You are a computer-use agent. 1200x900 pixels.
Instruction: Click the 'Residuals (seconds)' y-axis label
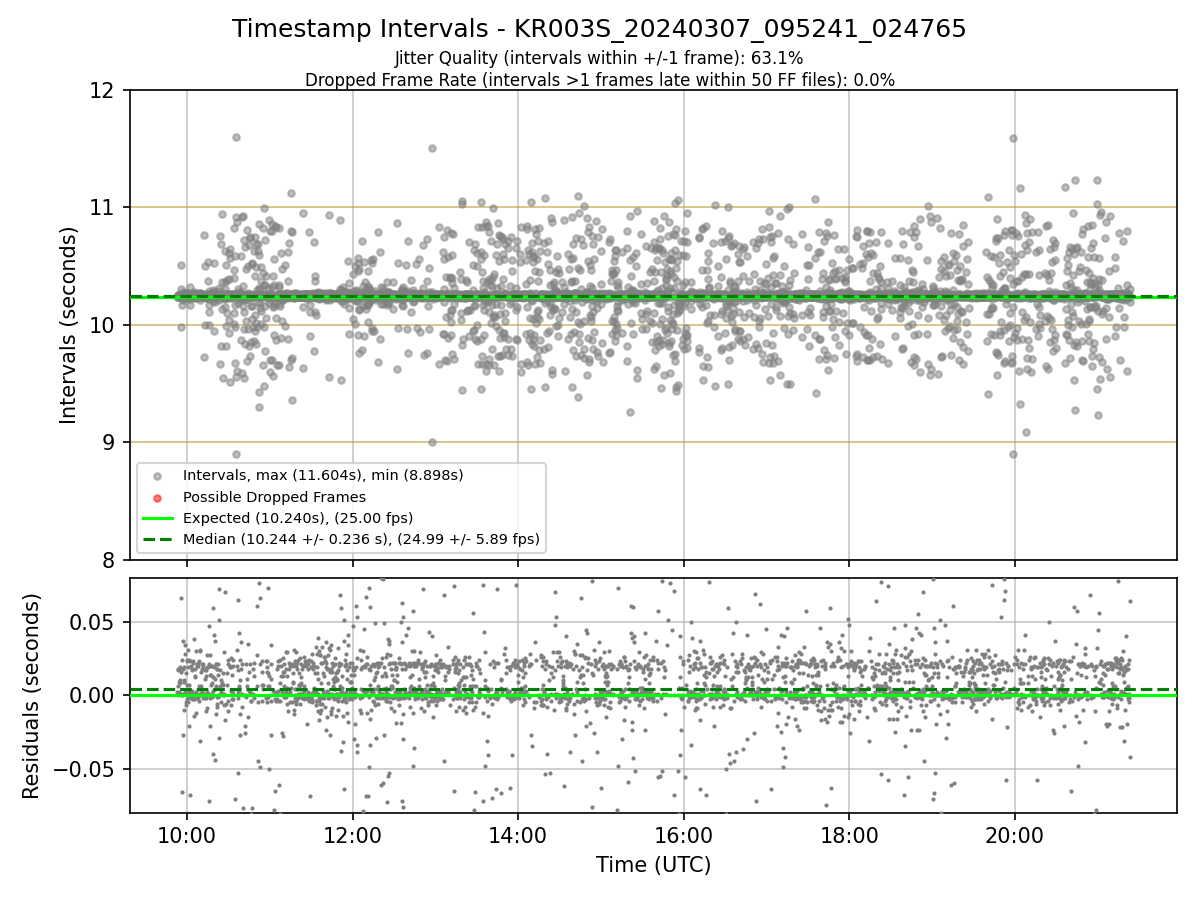(31, 696)
